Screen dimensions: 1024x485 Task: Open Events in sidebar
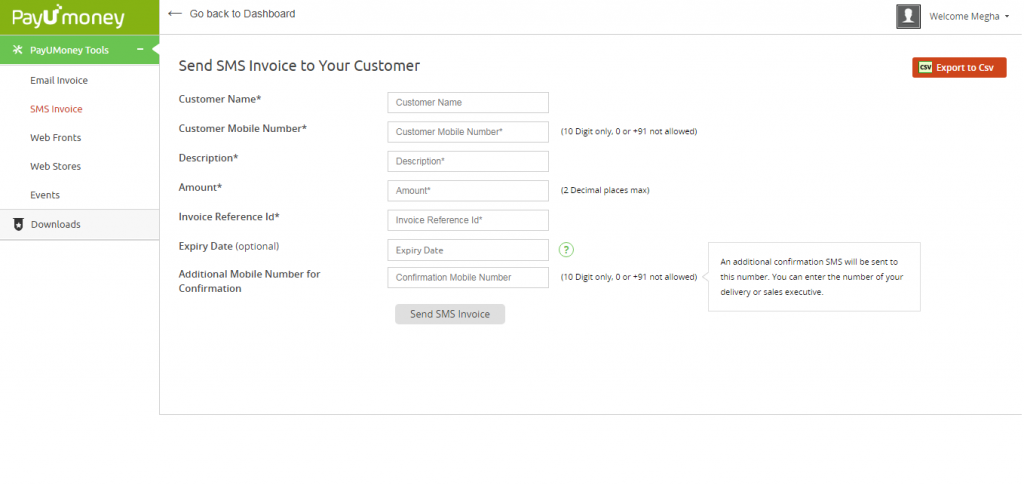pos(45,195)
